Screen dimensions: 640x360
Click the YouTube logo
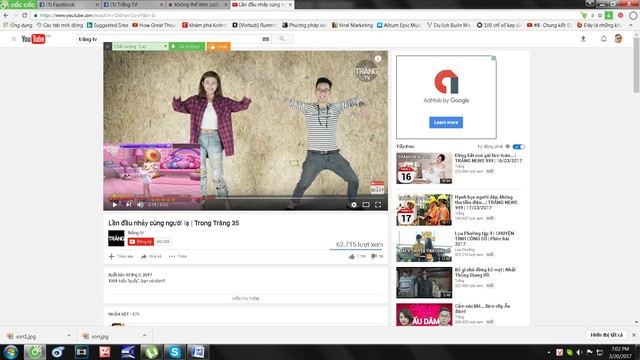point(33,39)
